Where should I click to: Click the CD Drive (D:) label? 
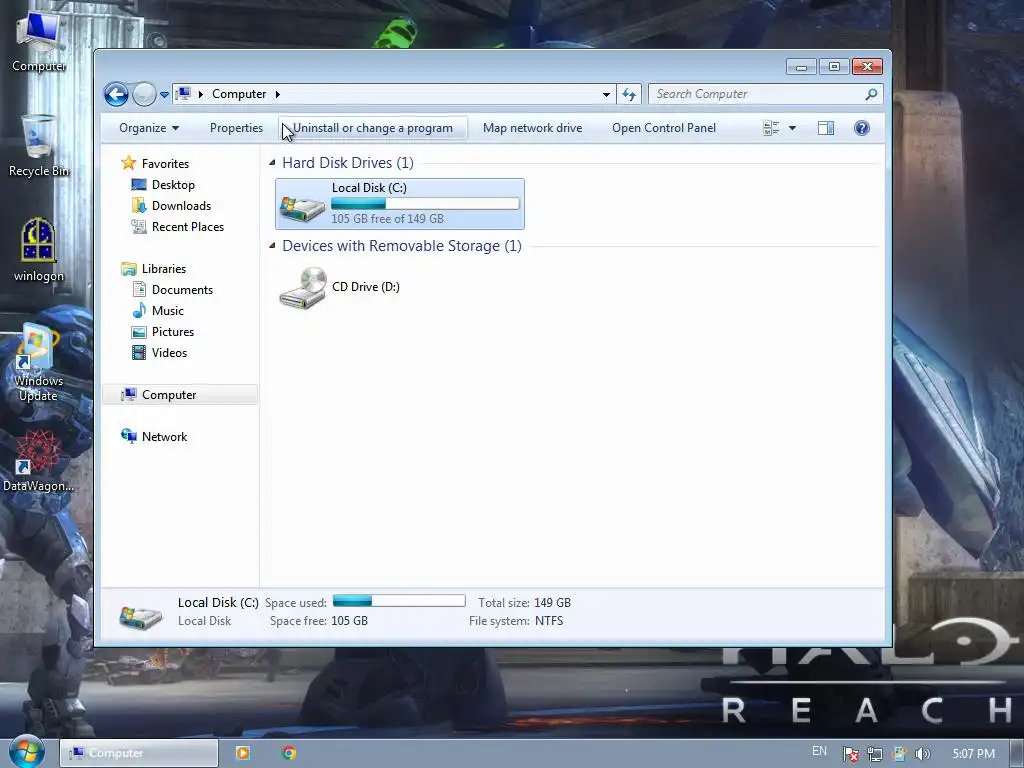coord(366,287)
